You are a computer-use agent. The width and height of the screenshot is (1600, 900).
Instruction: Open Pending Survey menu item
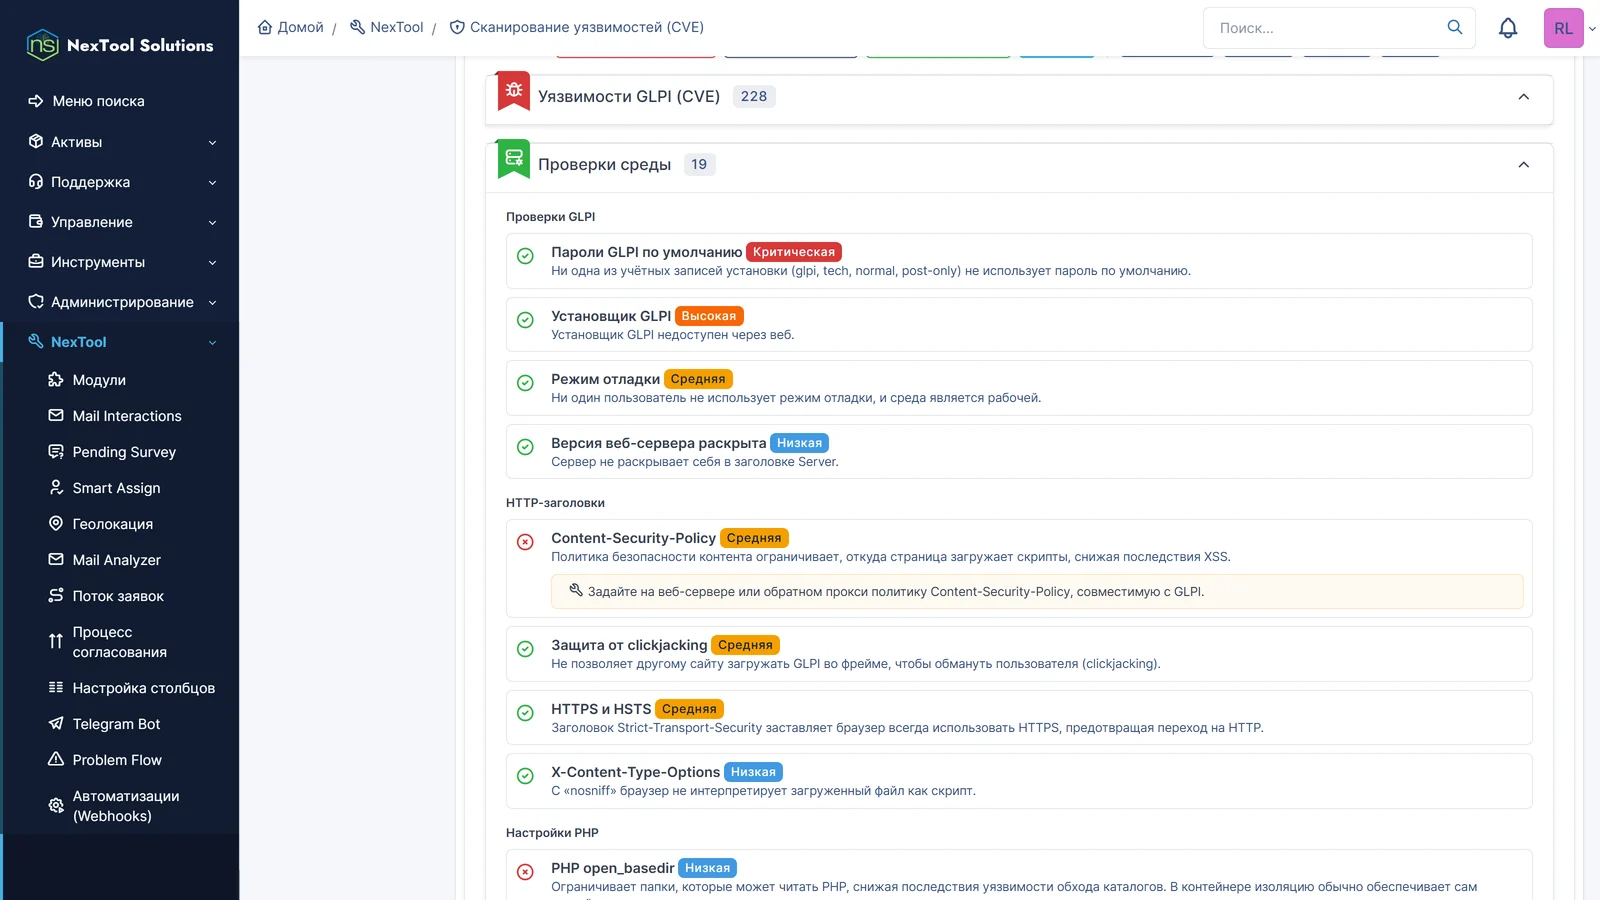[124, 452]
